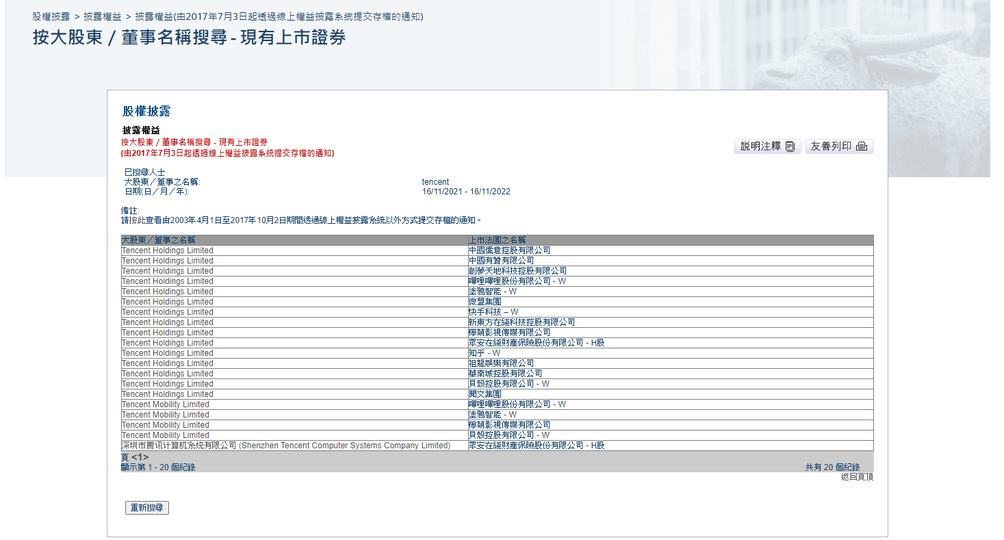This screenshot has width=1004, height=540.
Task: Click the date range 16/11/2021 - 16/11/2022
Action: 466,192
